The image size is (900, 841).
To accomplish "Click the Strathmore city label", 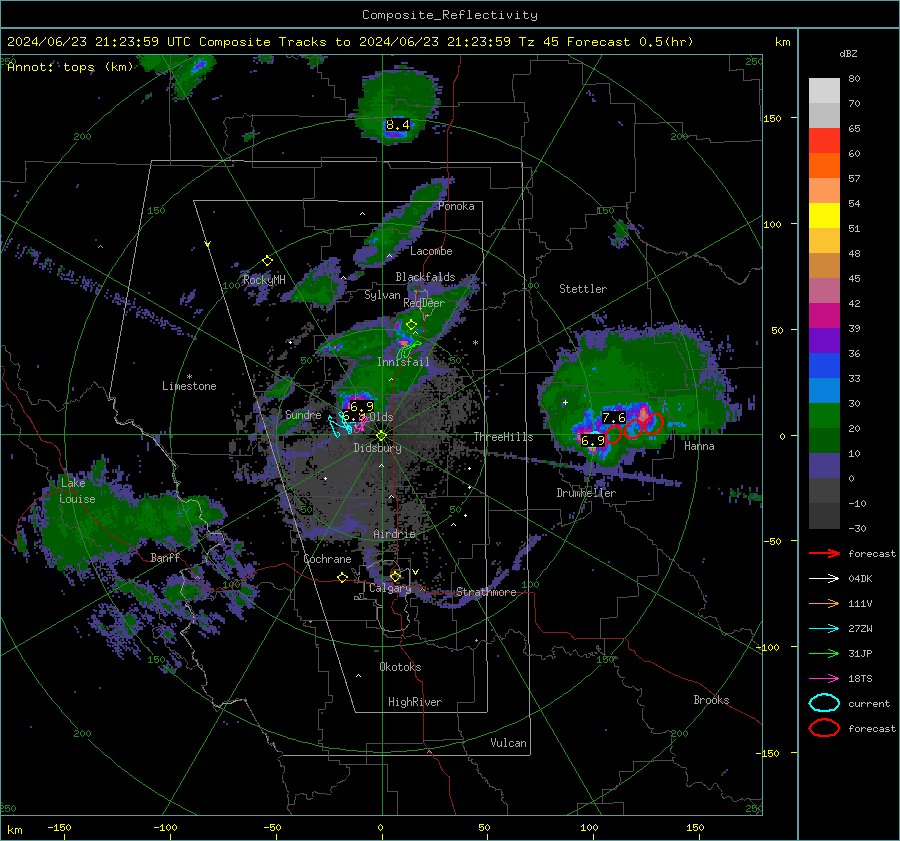I will click(486, 592).
